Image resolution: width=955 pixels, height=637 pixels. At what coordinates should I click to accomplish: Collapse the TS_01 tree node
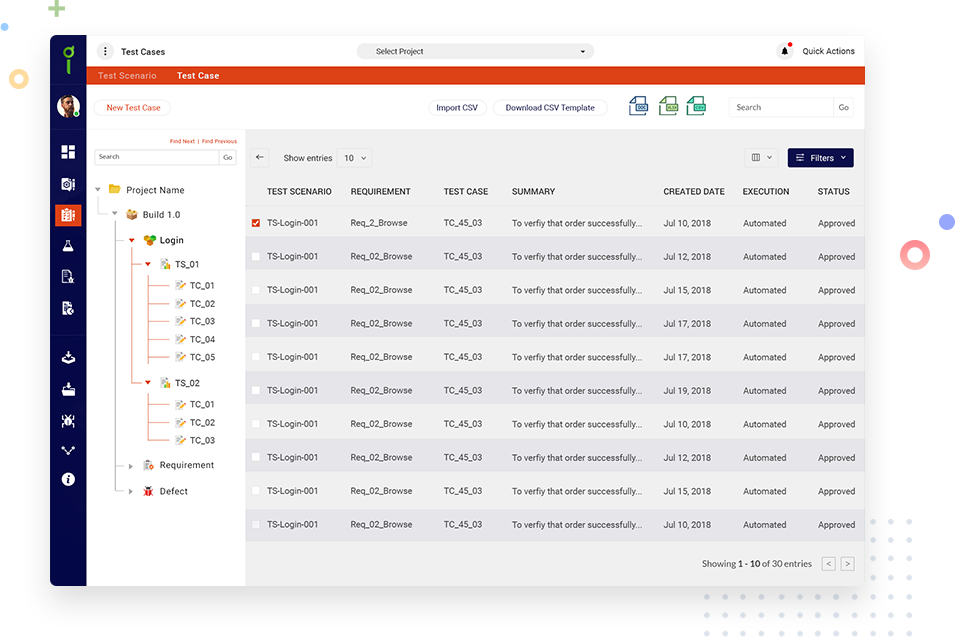click(148, 264)
